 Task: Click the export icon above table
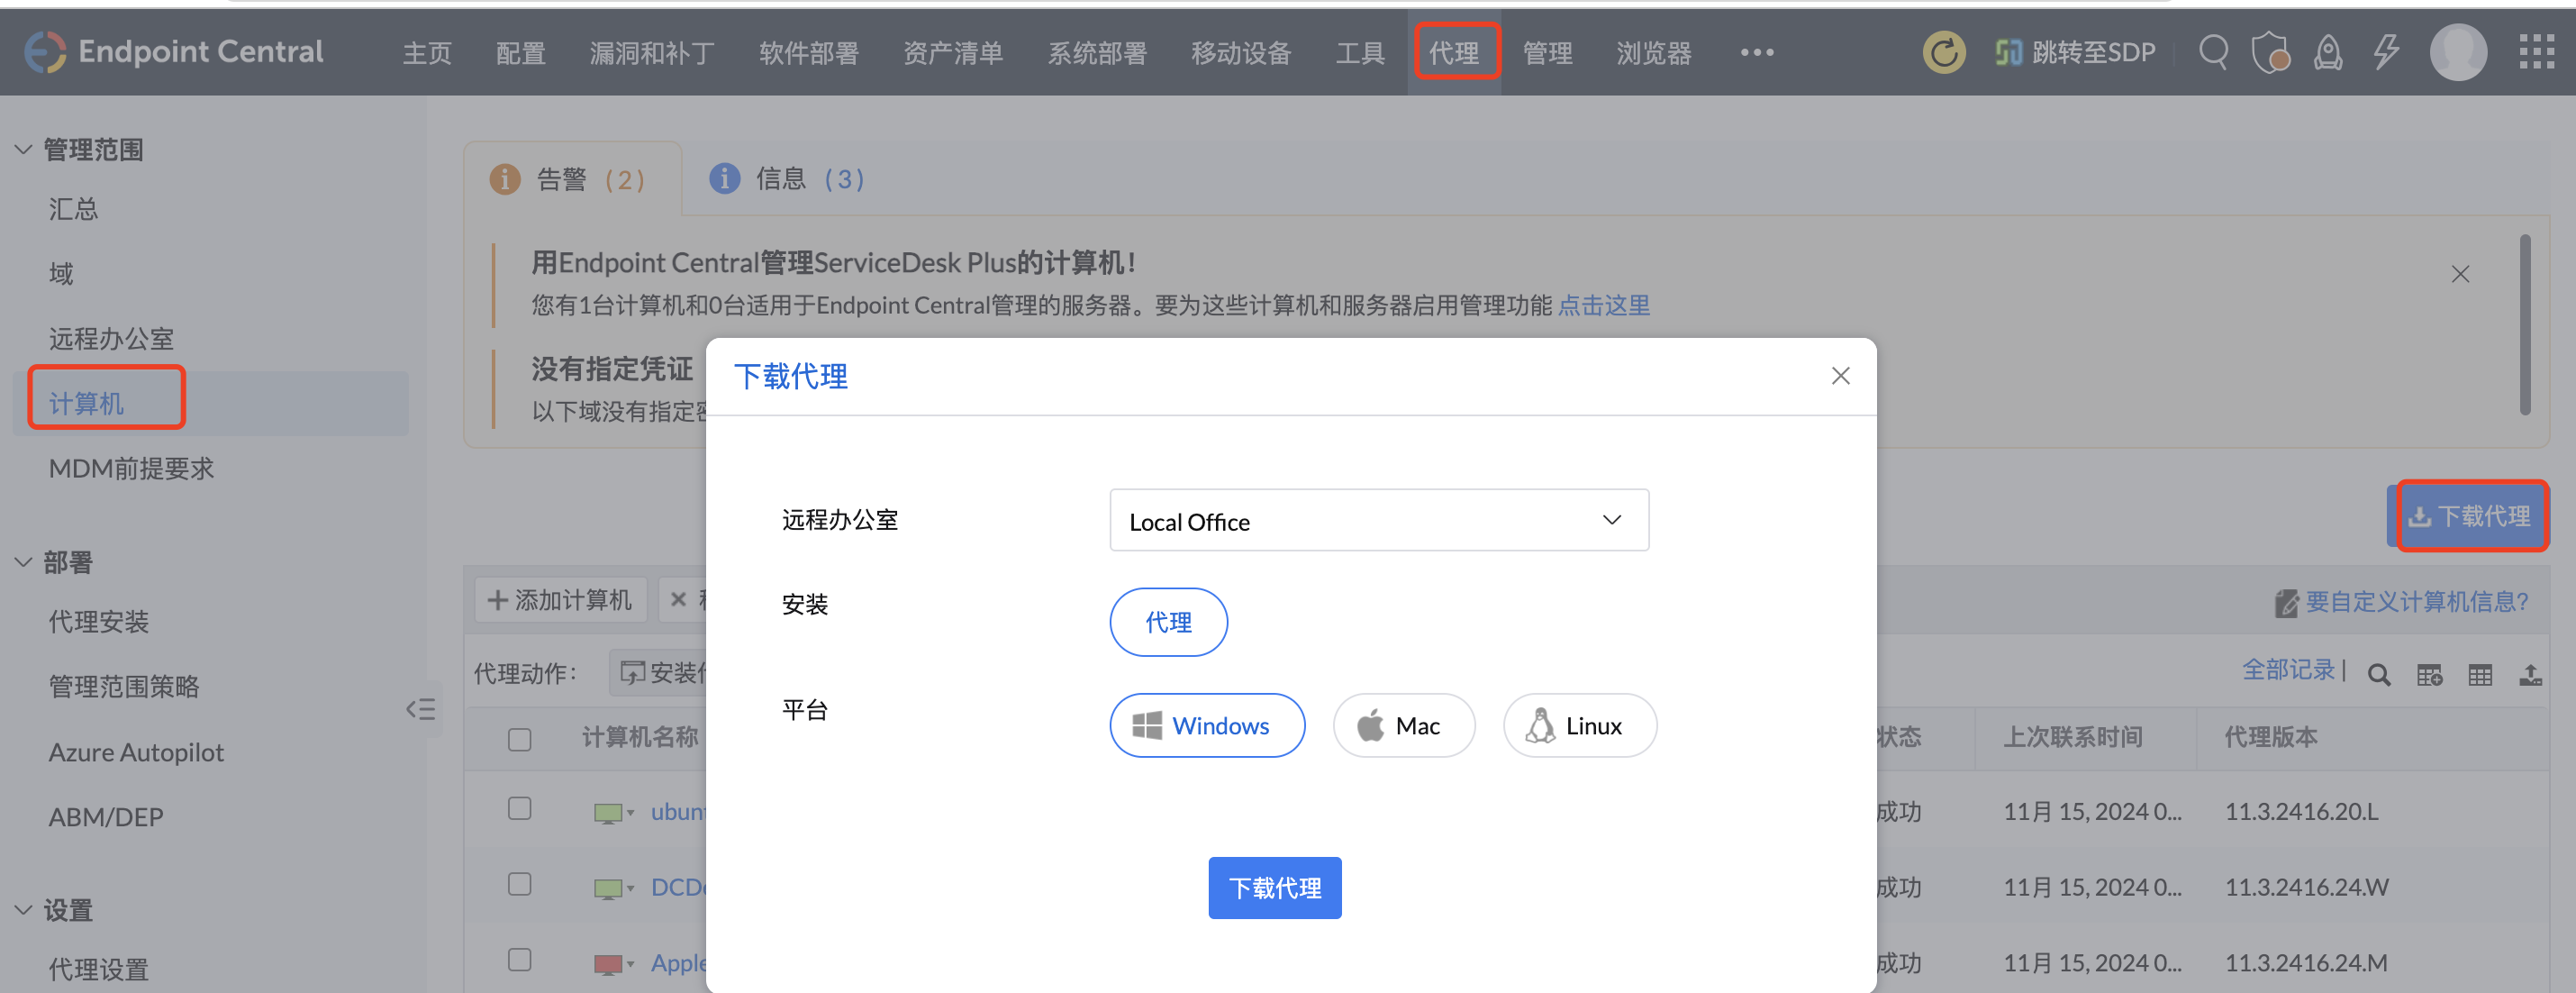pos(2530,675)
